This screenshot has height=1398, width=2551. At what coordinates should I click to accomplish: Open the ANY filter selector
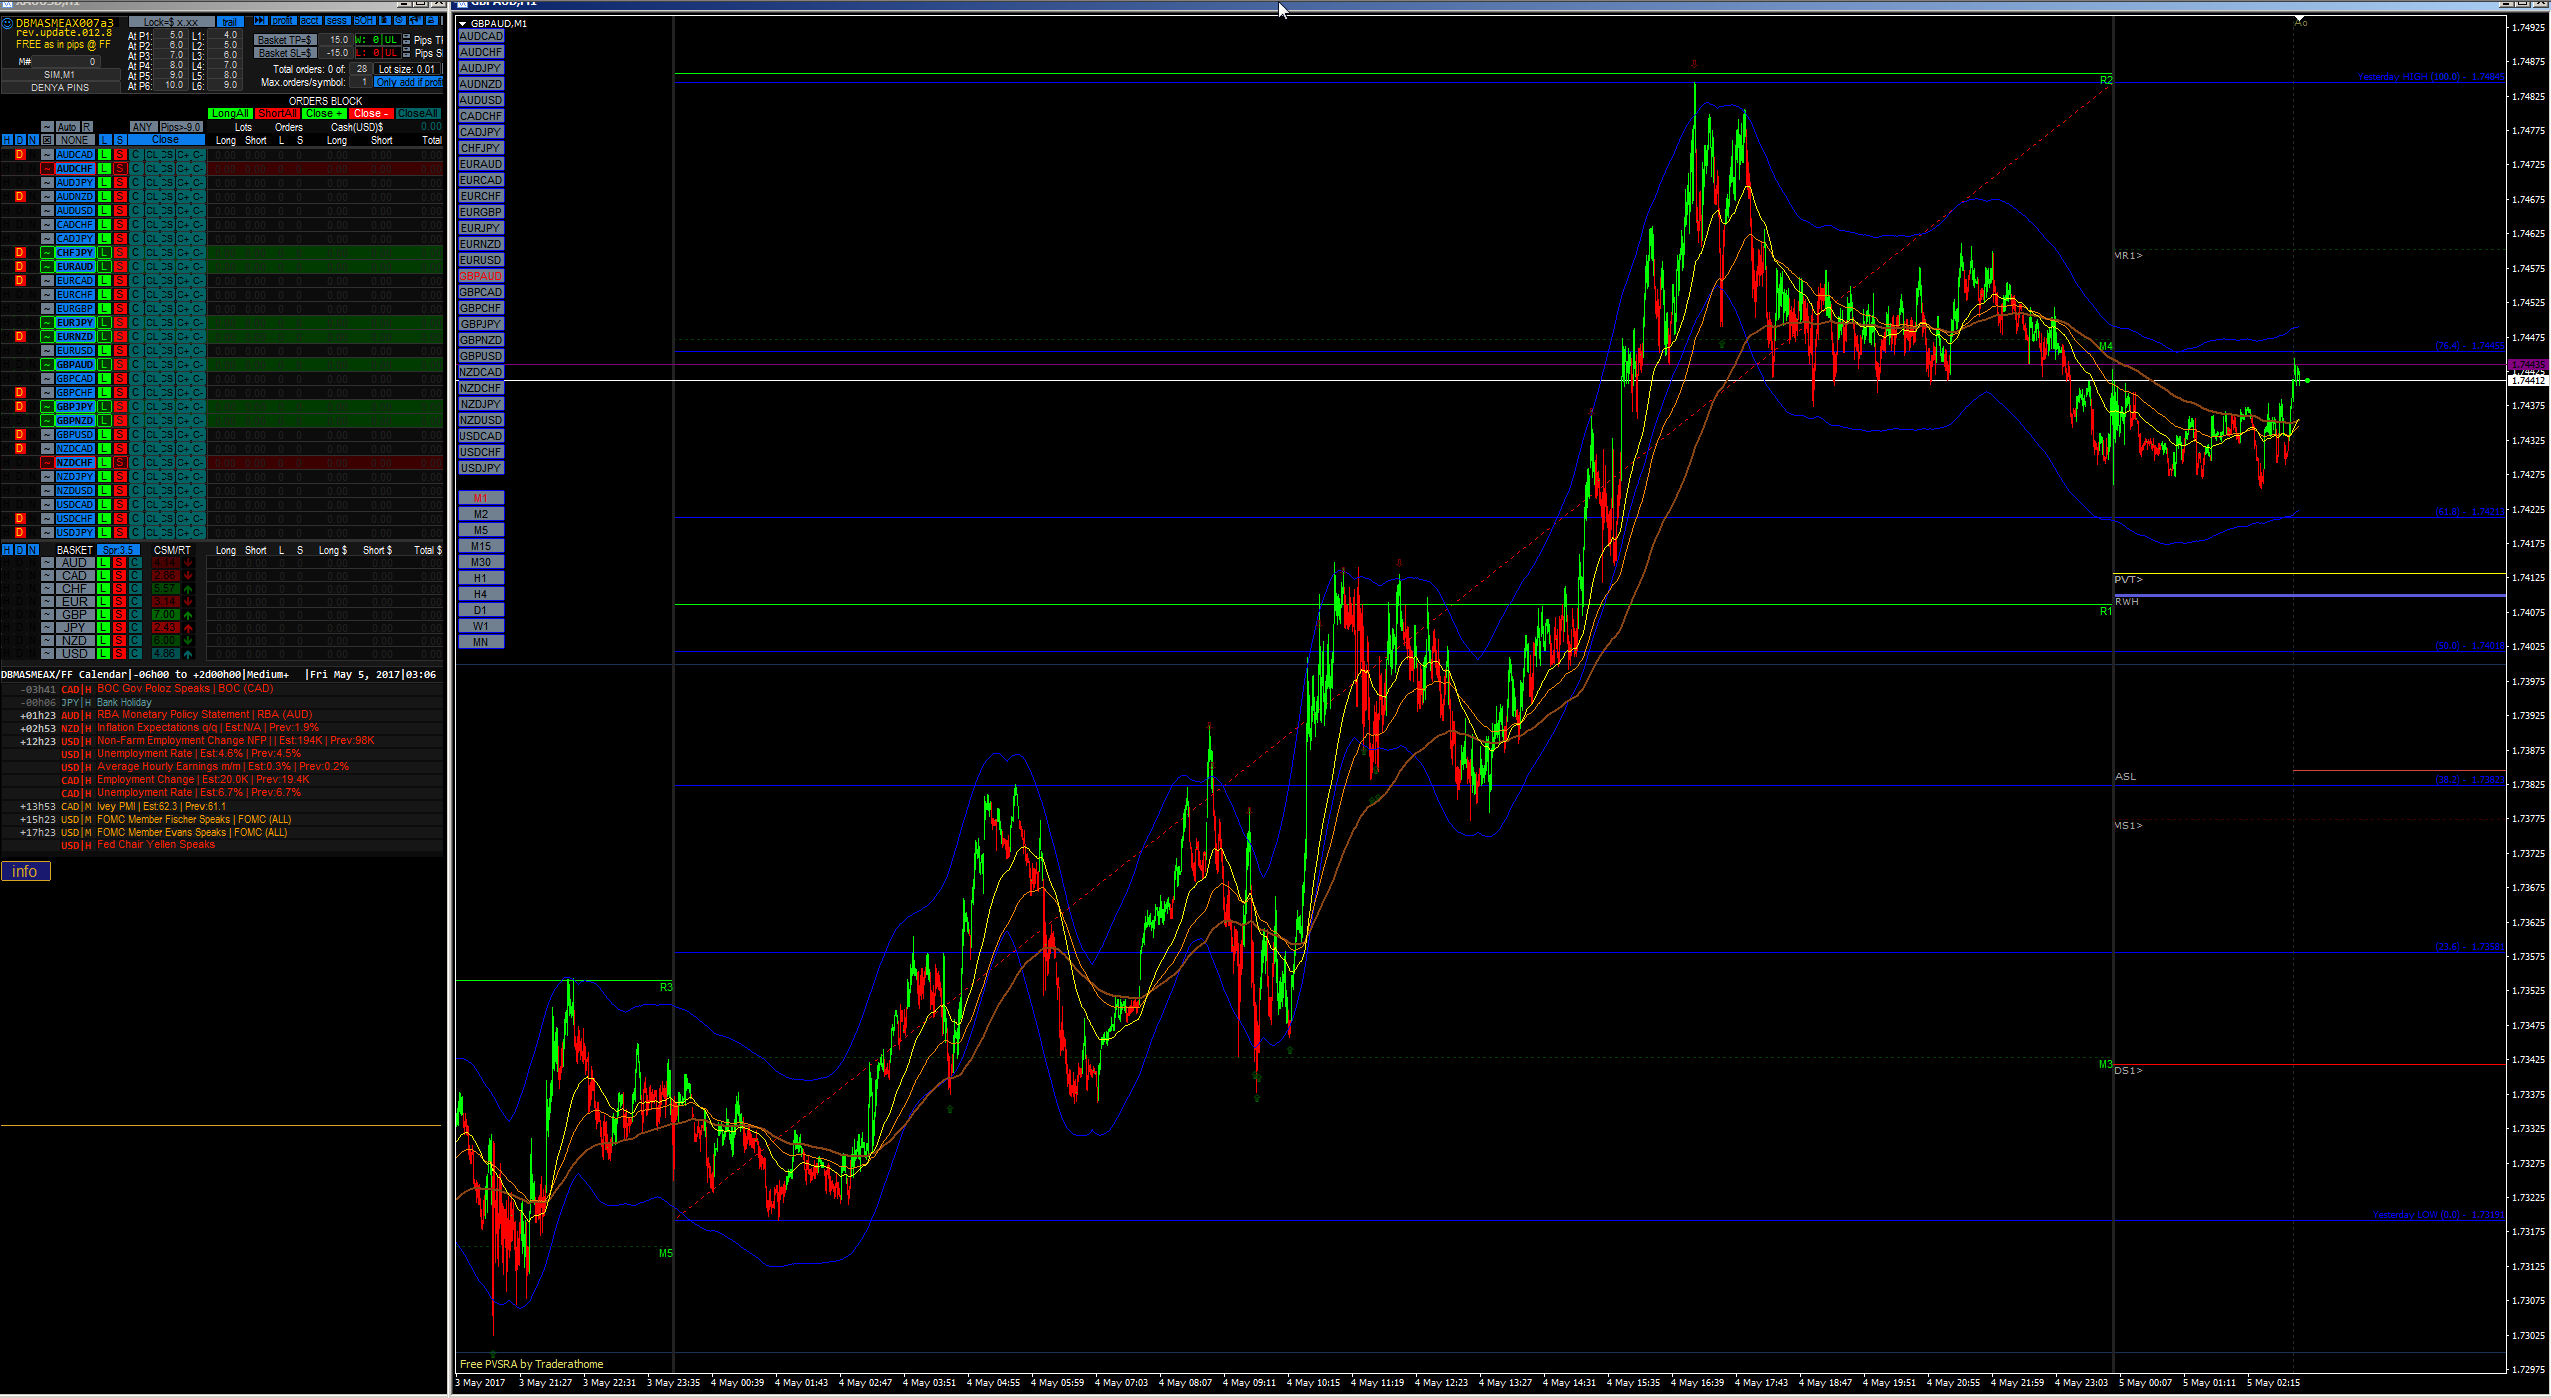(x=143, y=127)
